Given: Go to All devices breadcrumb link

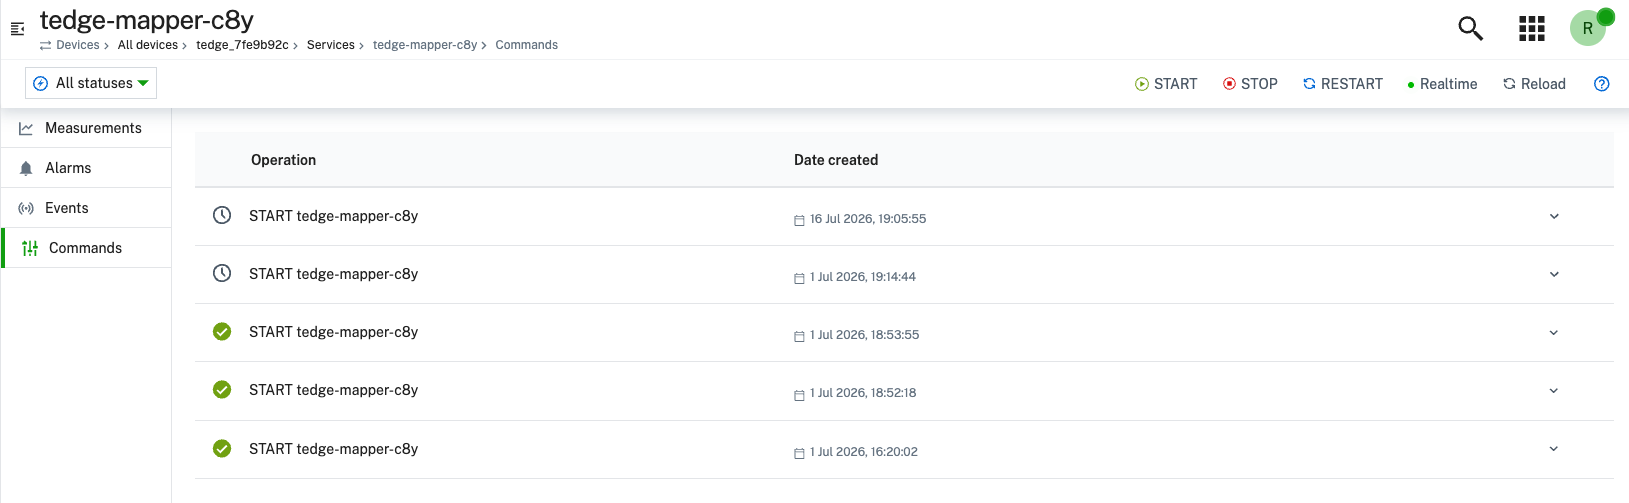Looking at the screenshot, I should 148,45.
